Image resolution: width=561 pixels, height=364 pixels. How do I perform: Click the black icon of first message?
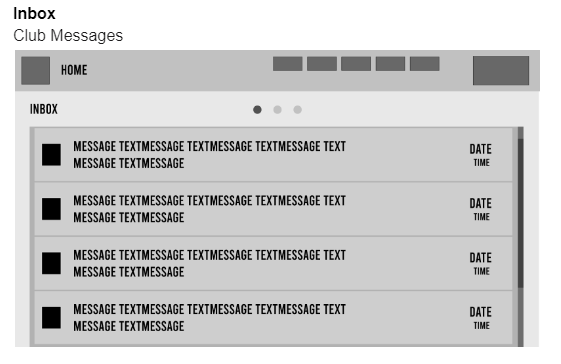[51, 155]
